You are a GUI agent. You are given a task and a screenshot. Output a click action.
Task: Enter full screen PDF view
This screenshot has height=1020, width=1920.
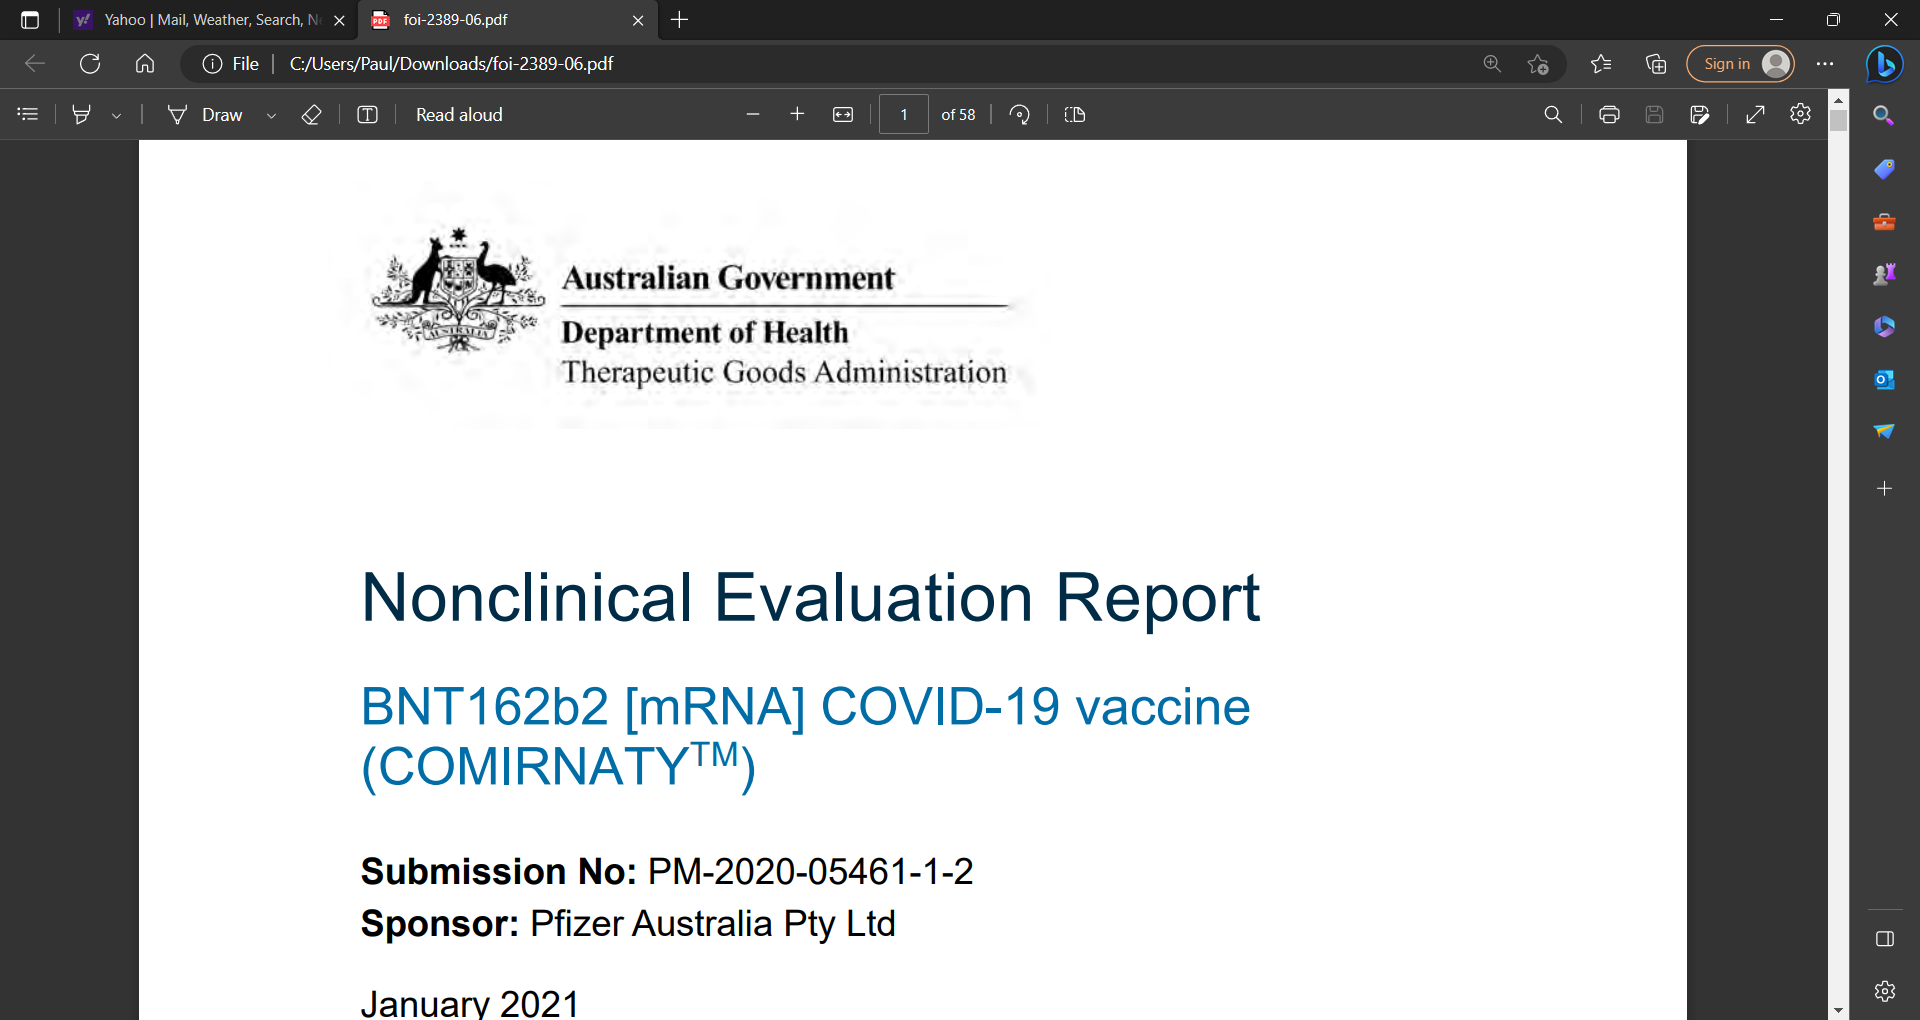click(x=1755, y=115)
